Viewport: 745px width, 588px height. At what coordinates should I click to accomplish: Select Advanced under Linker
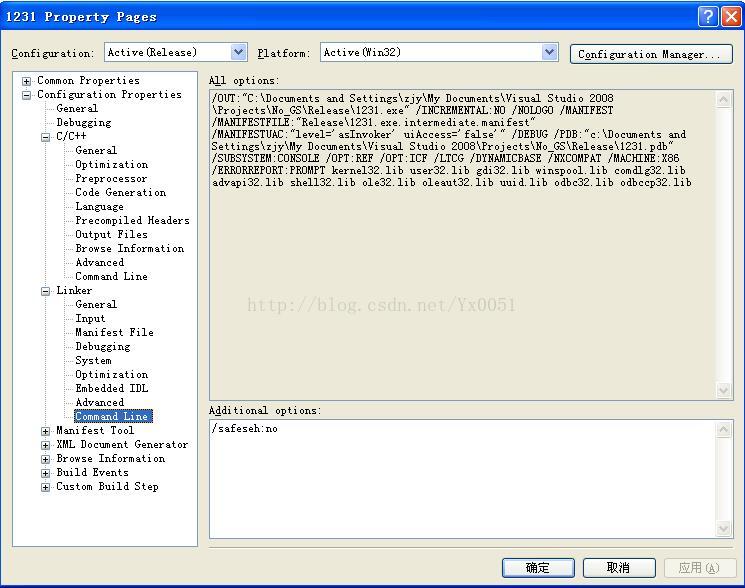pyautogui.click(x=99, y=402)
